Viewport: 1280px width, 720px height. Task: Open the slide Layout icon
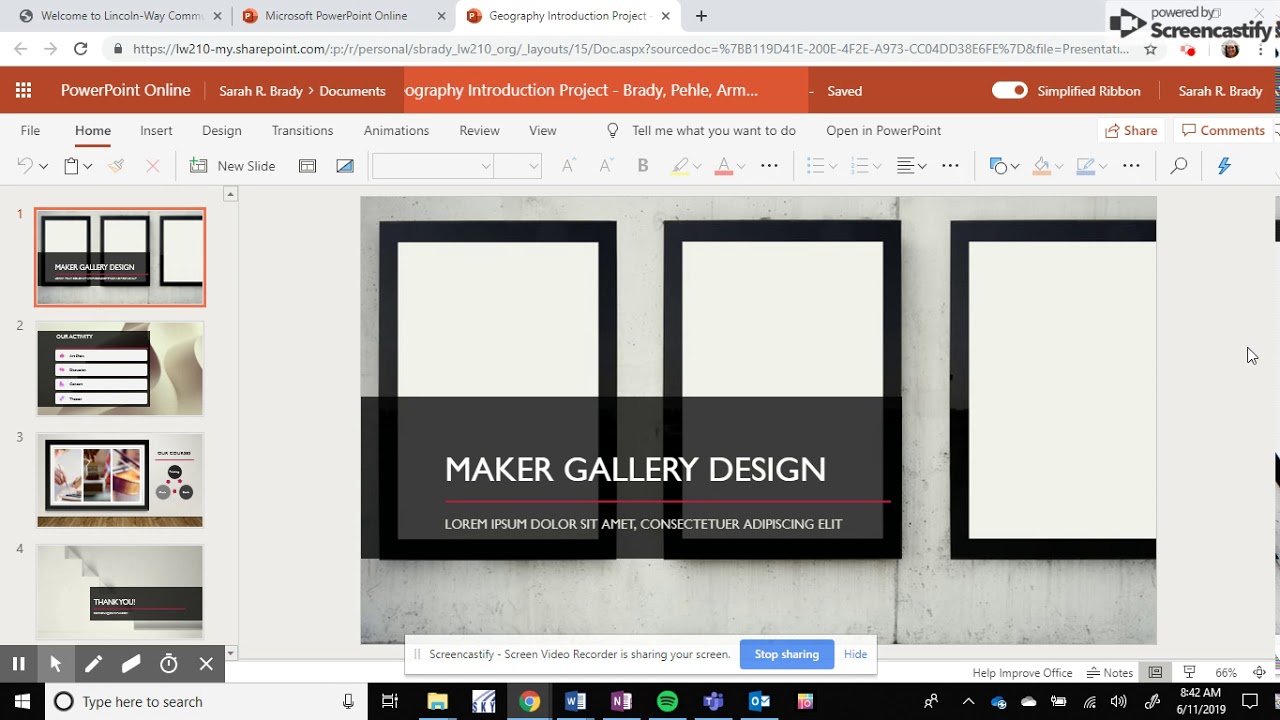pos(308,166)
